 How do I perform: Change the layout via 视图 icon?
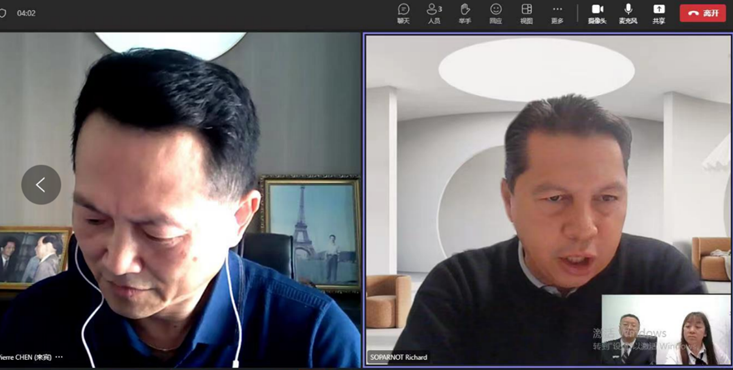(526, 13)
